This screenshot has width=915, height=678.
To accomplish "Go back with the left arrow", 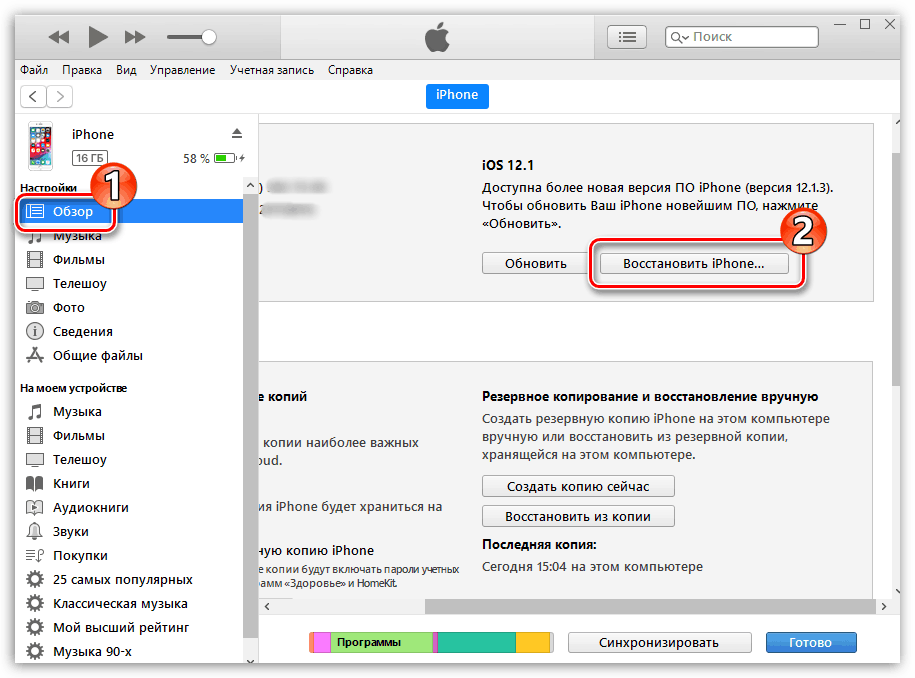I will coord(33,96).
